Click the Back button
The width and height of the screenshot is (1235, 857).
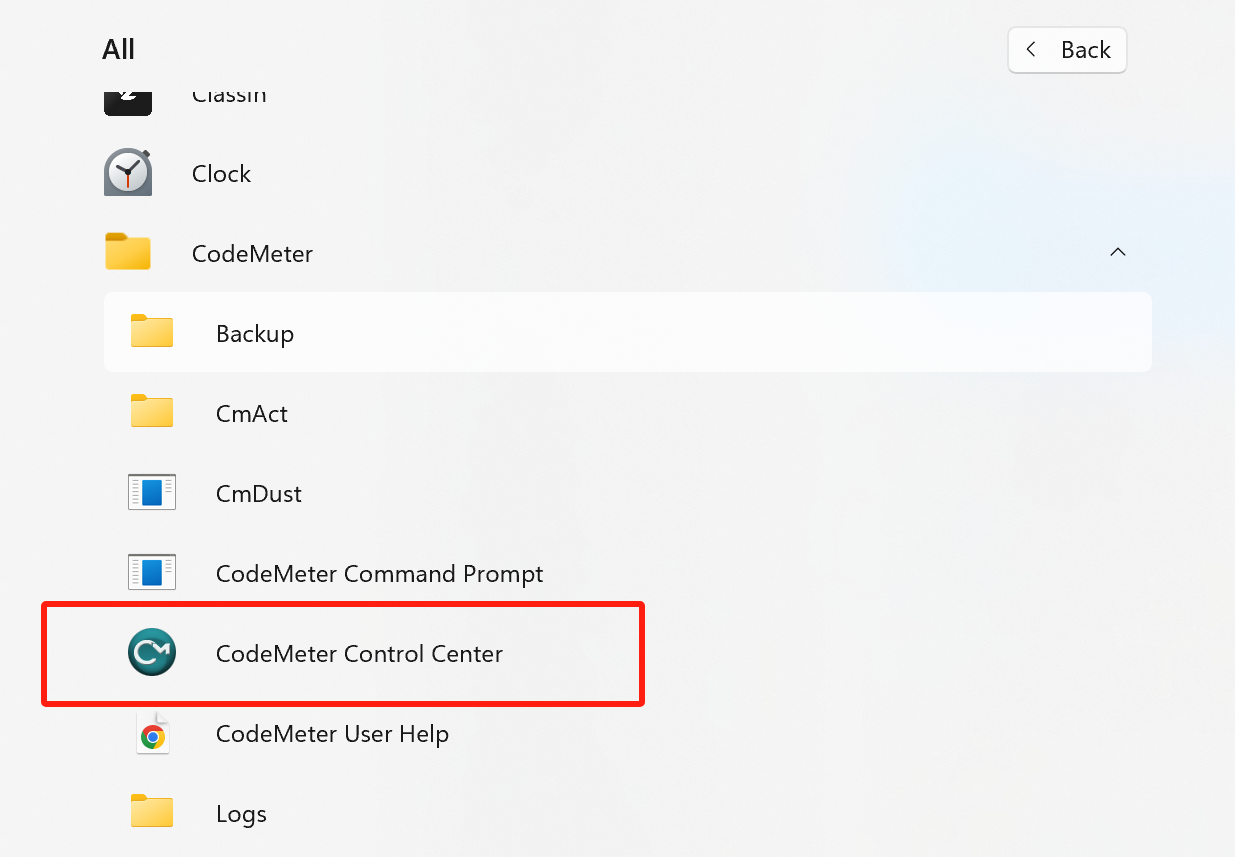pos(1067,49)
